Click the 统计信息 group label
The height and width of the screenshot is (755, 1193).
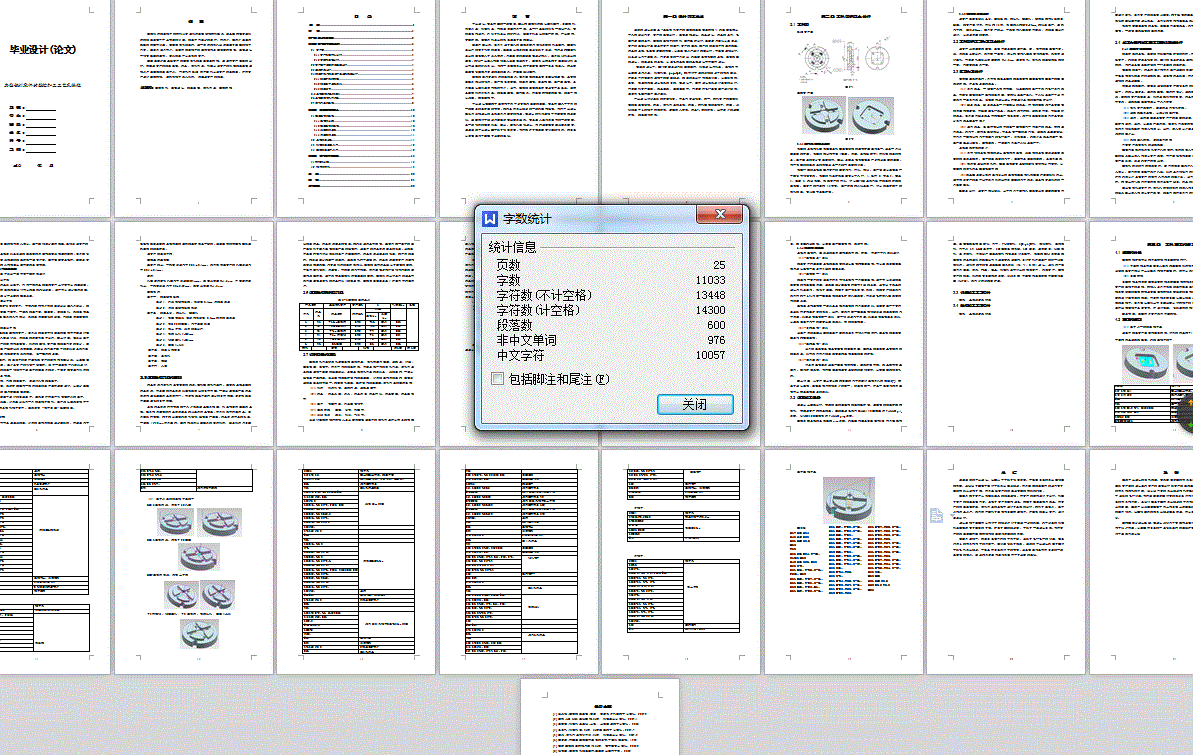(512, 247)
